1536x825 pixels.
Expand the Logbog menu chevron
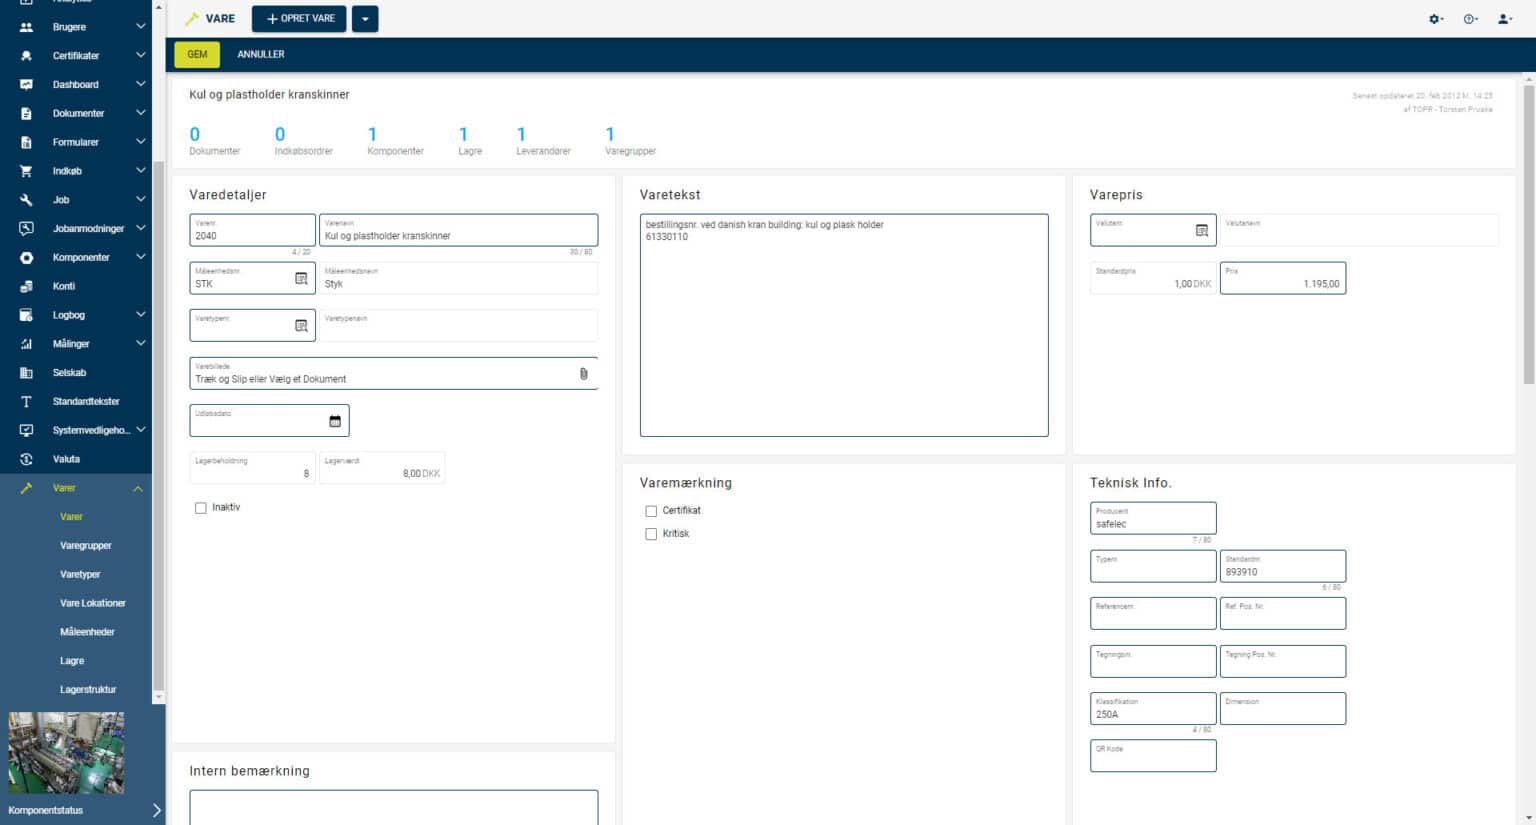(x=141, y=315)
